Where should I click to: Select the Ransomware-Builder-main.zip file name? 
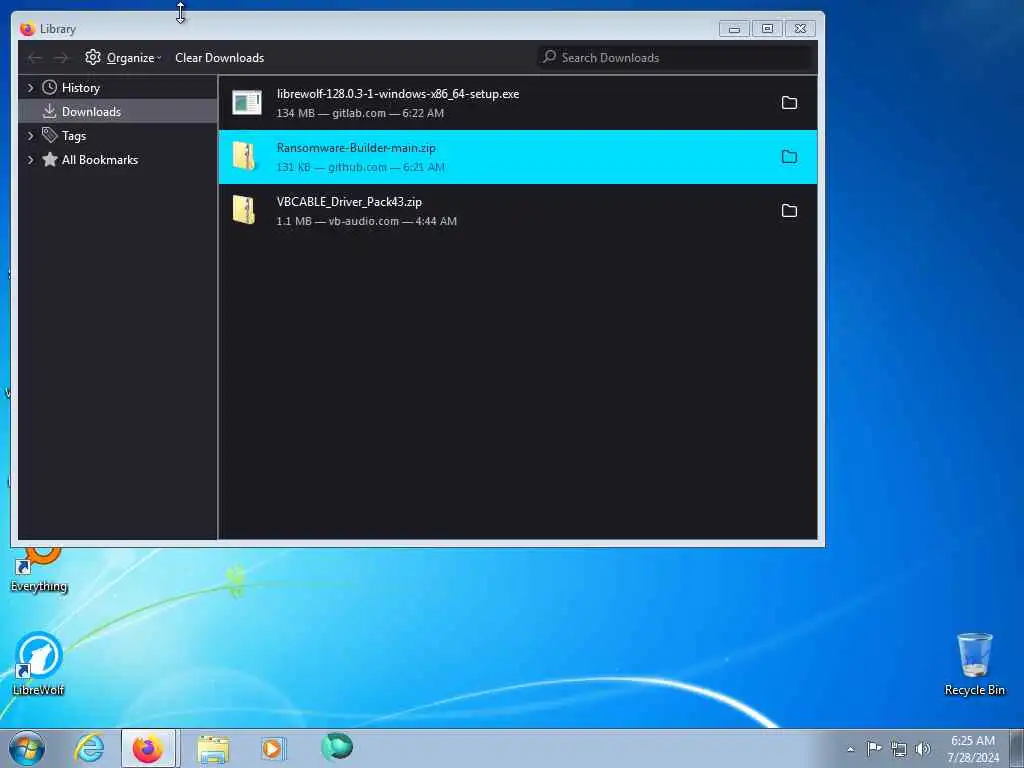click(x=356, y=148)
